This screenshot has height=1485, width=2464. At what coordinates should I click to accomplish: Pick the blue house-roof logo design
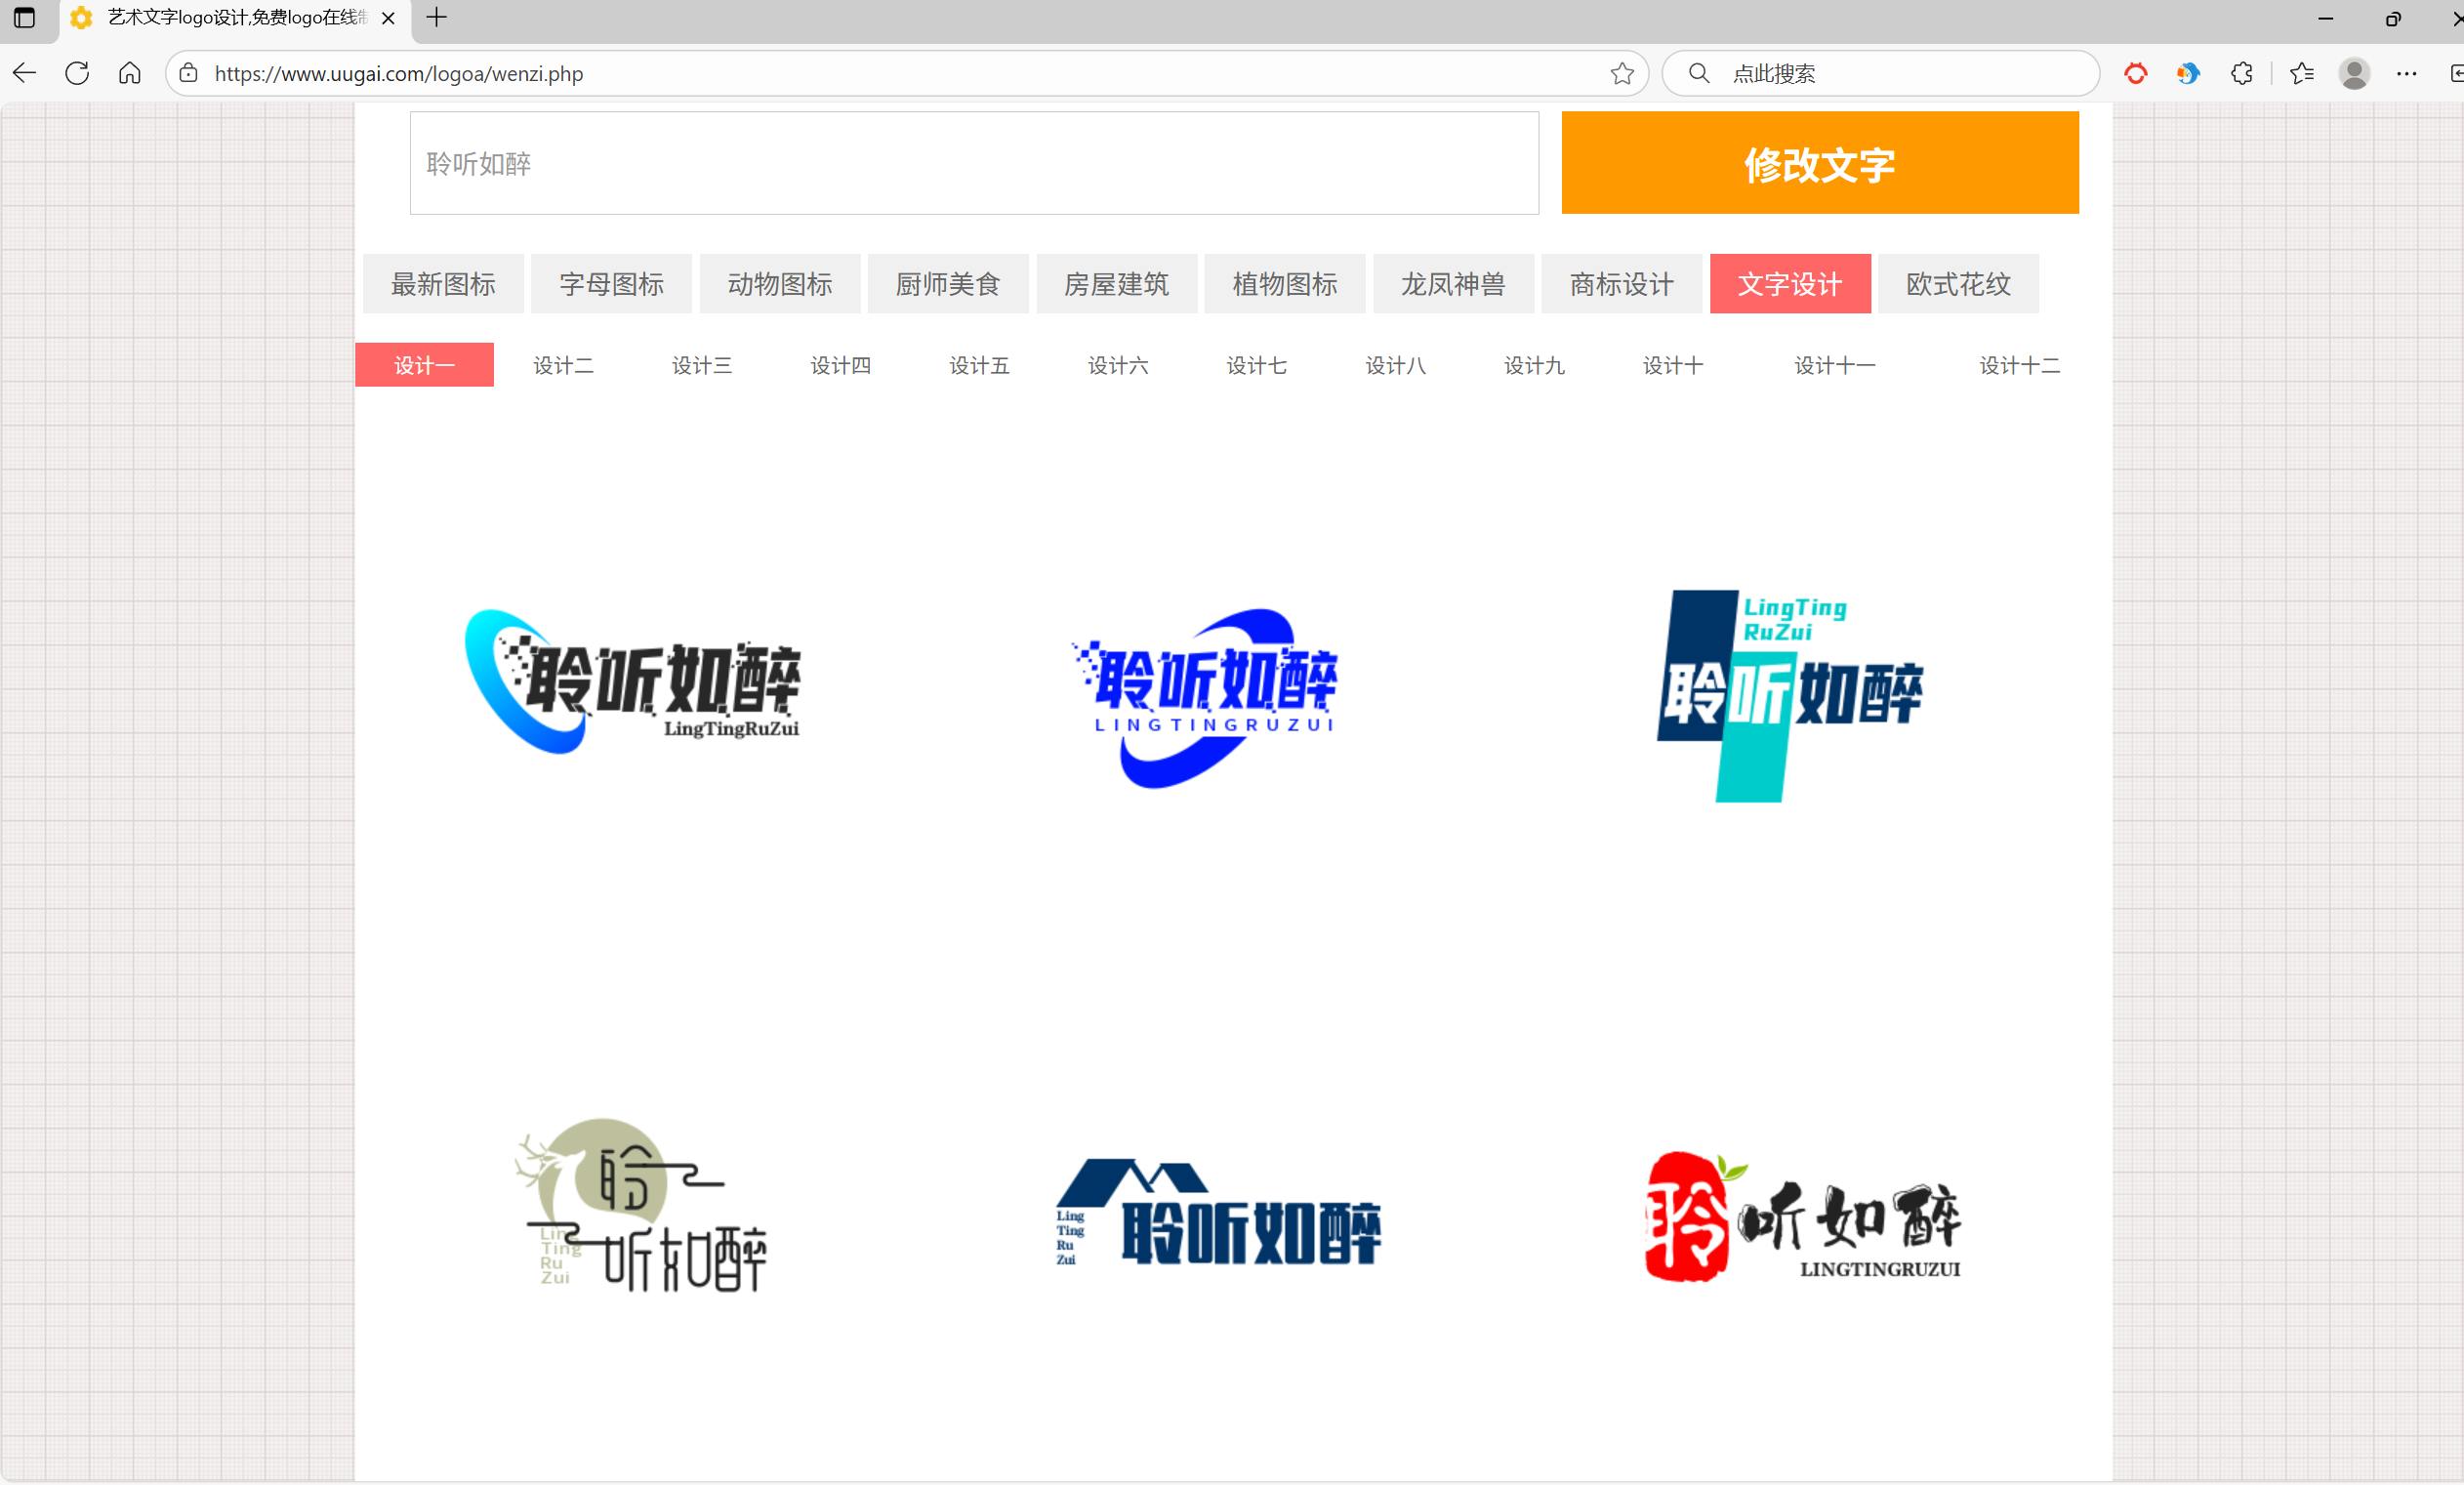[x=1217, y=1213]
